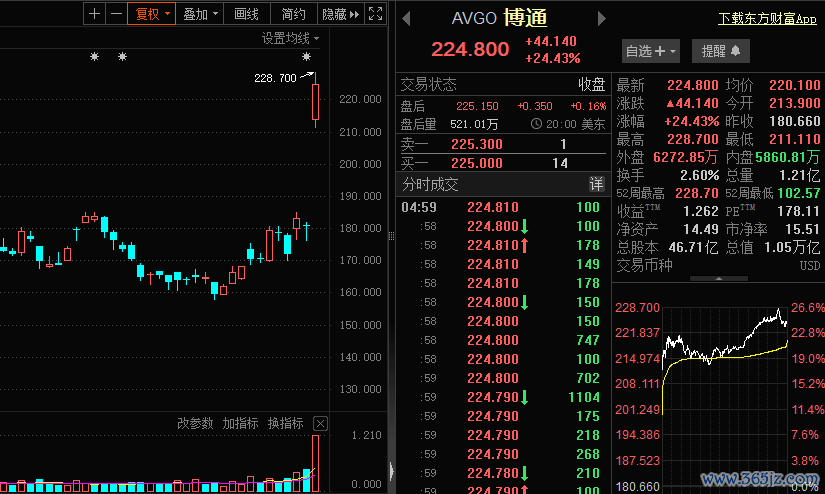Click the 今开 213.900 value
Viewport: 825px width, 494px height.
point(794,103)
